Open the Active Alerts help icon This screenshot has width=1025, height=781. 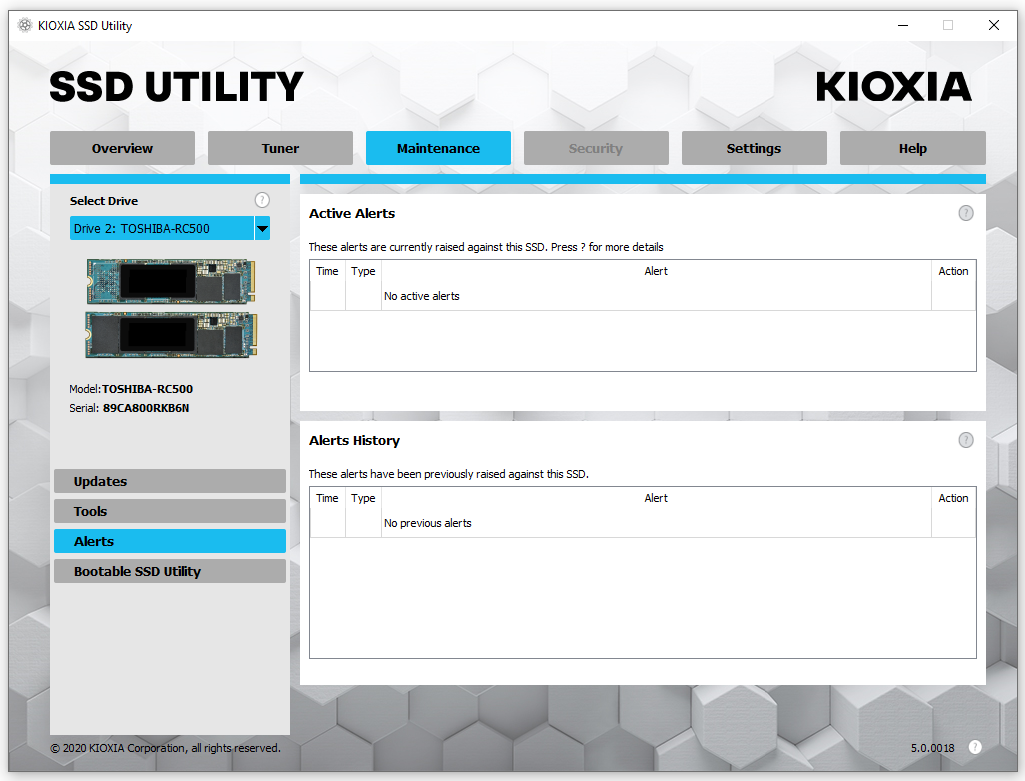pos(966,213)
